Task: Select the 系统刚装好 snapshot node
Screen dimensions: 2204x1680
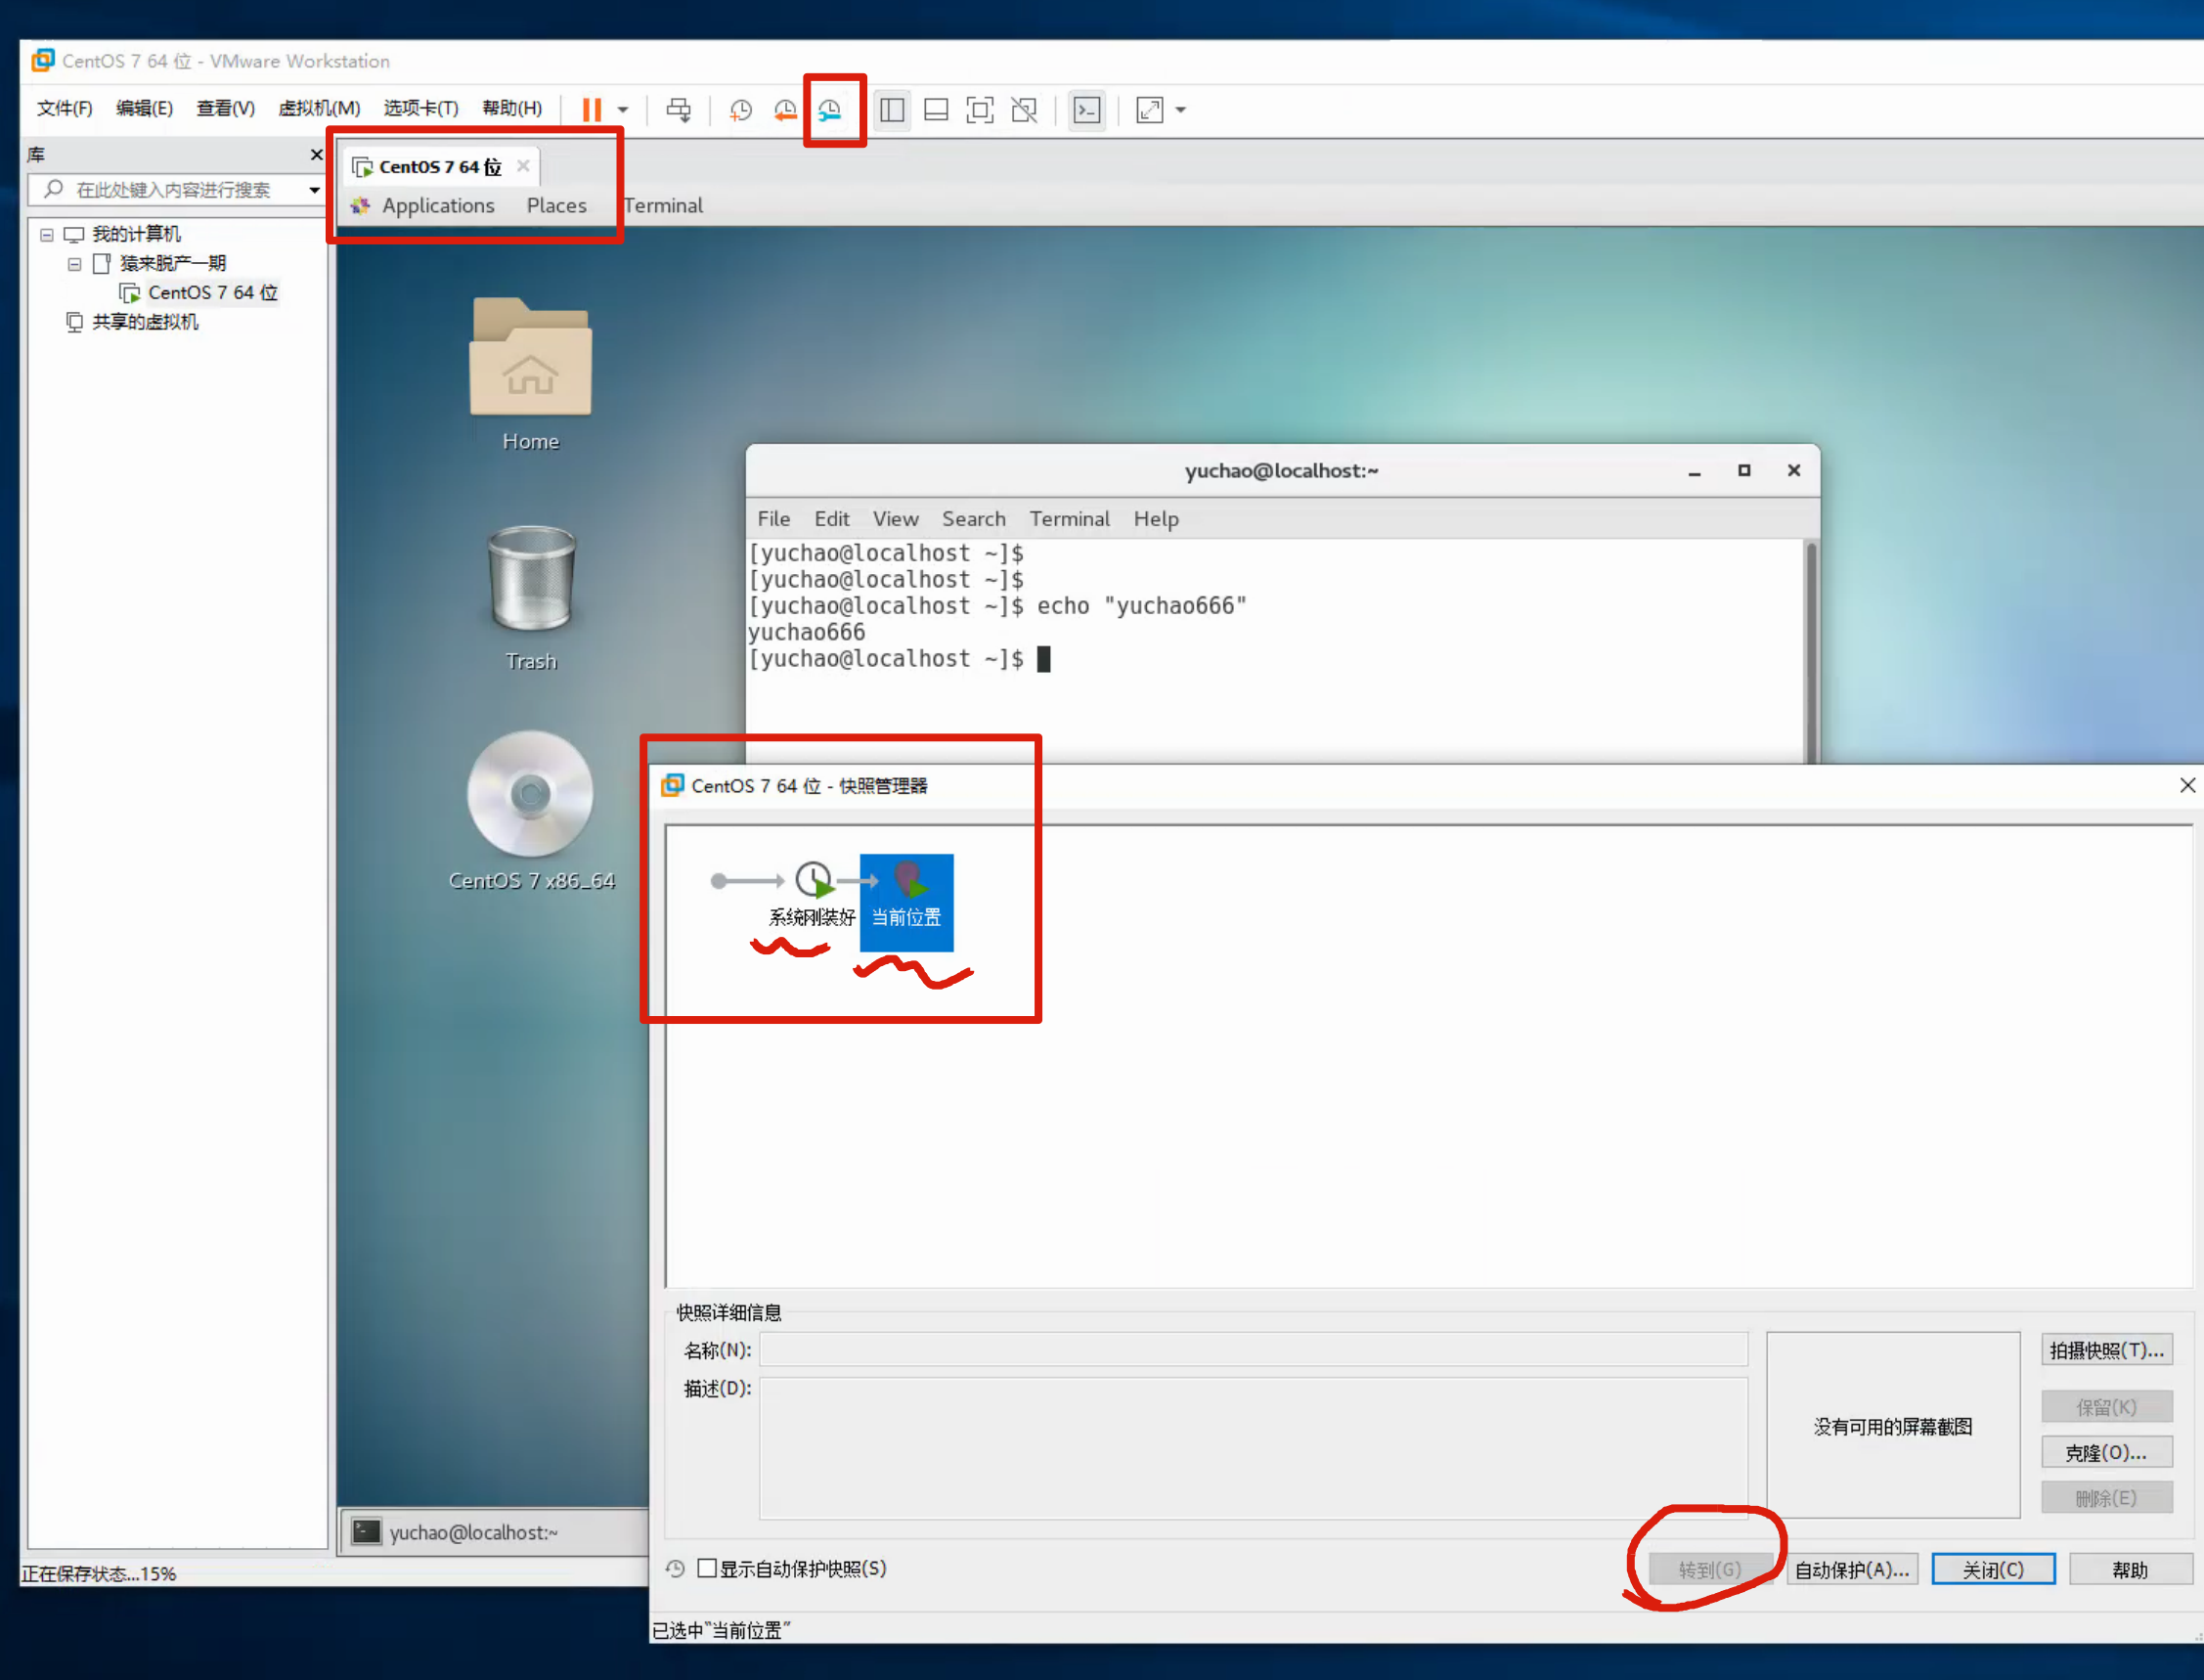Action: pyautogui.click(x=813, y=882)
